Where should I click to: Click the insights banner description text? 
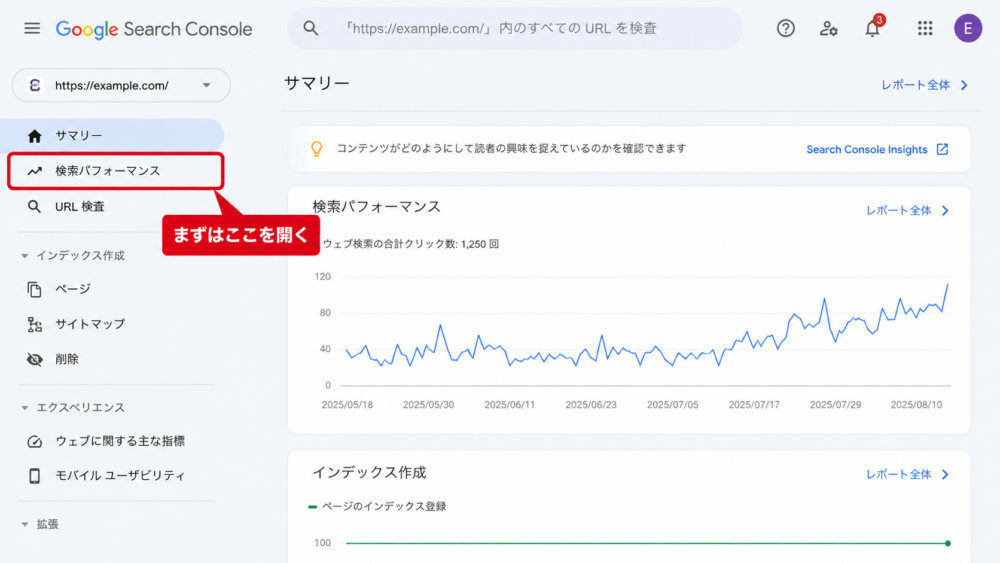tap(511, 149)
